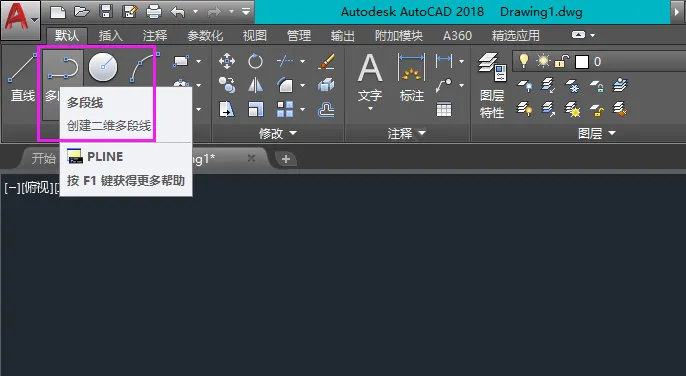Click the Open file folder icon
The width and height of the screenshot is (686, 376).
click(82, 12)
